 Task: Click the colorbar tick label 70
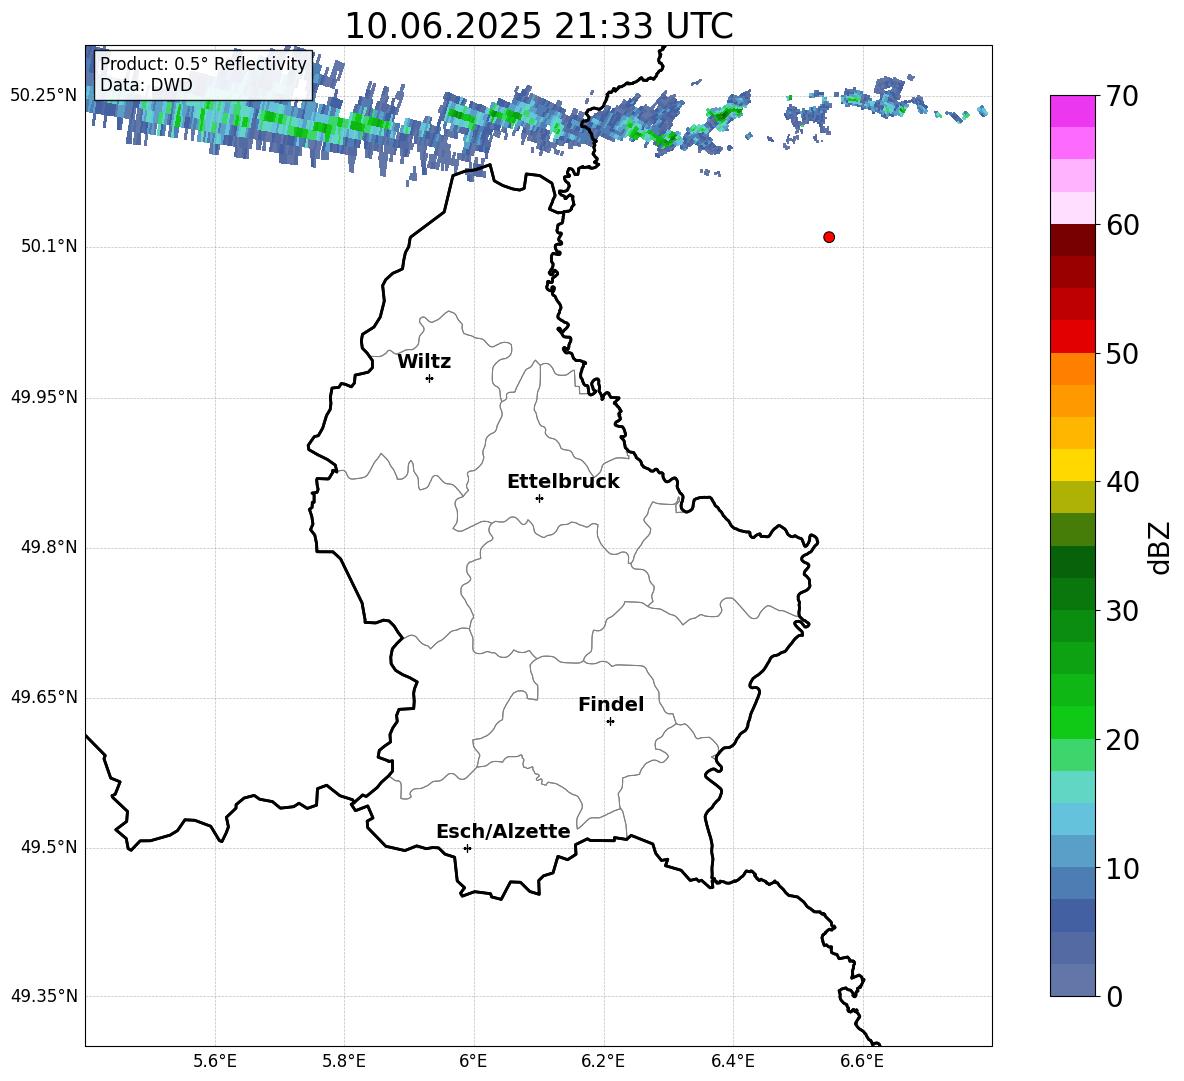click(1122, 96)
